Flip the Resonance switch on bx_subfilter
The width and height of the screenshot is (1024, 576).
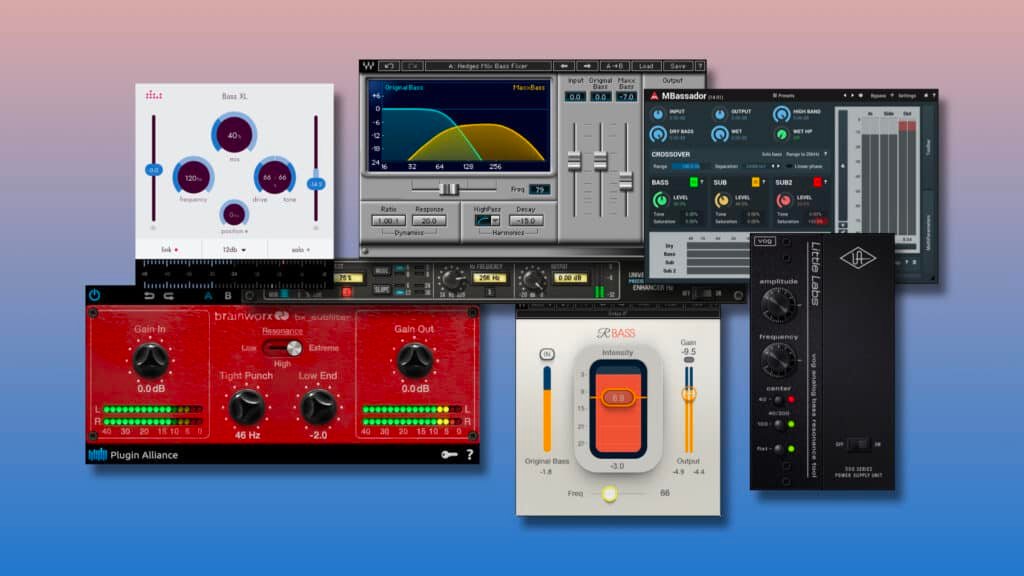coord(283,348)
